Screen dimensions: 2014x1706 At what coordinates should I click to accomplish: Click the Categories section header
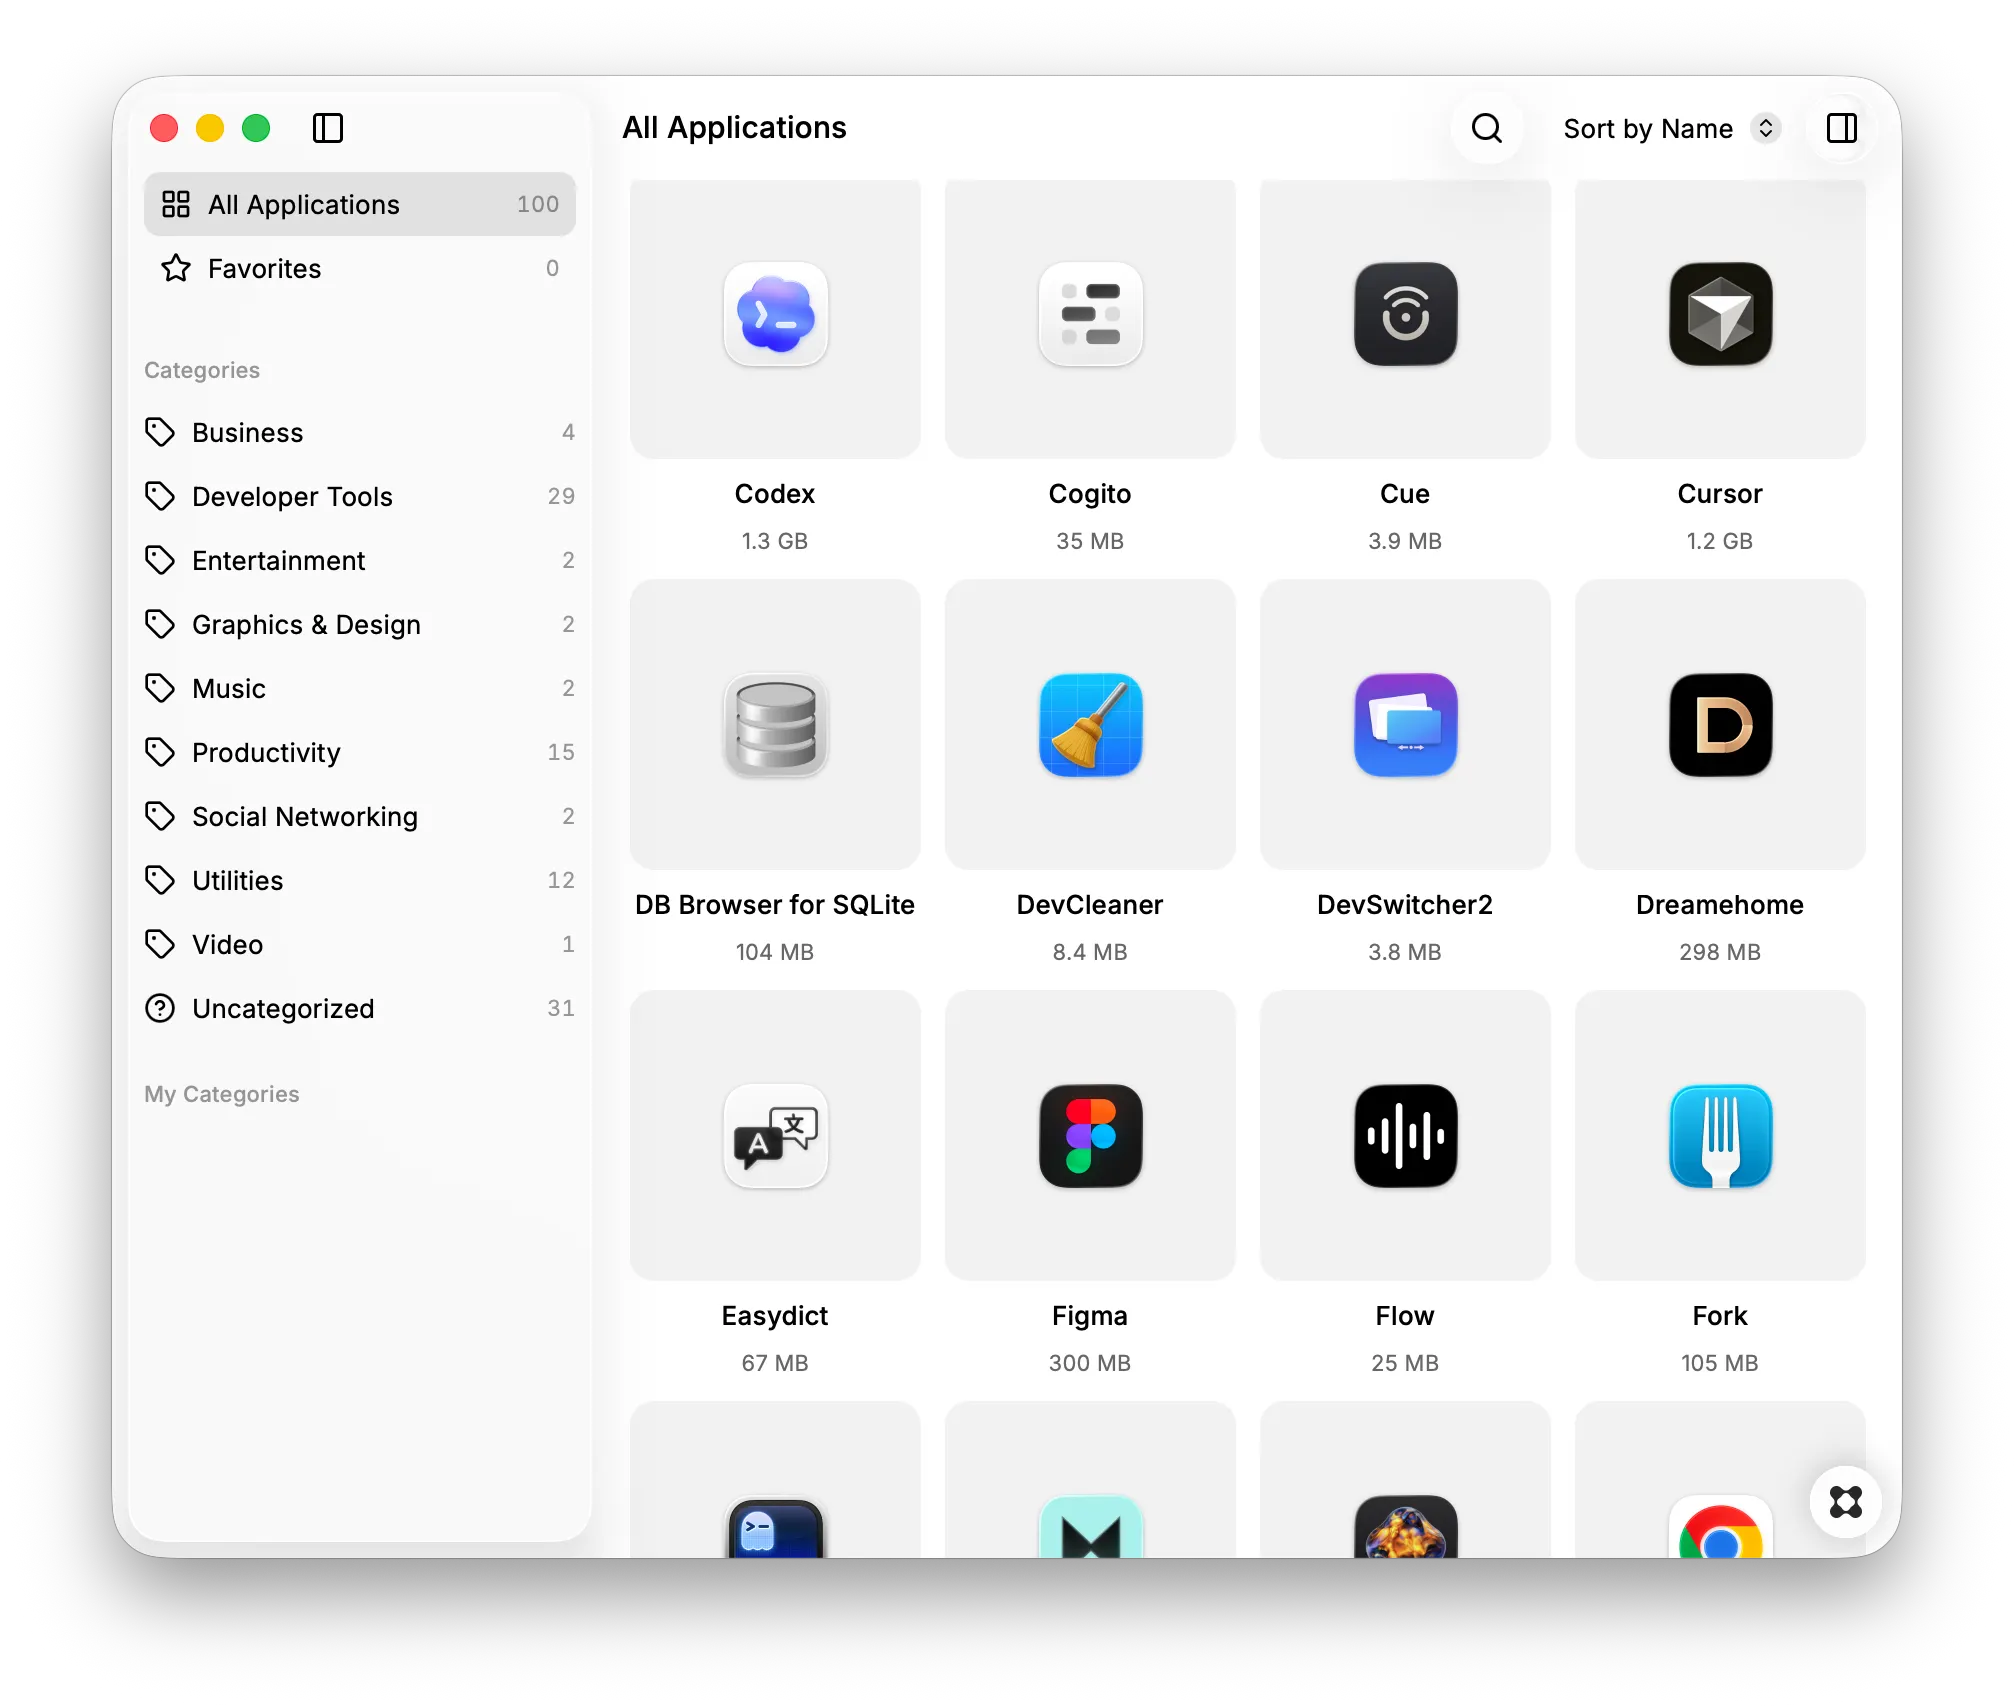pyautogui.click(x=202, y=370)
